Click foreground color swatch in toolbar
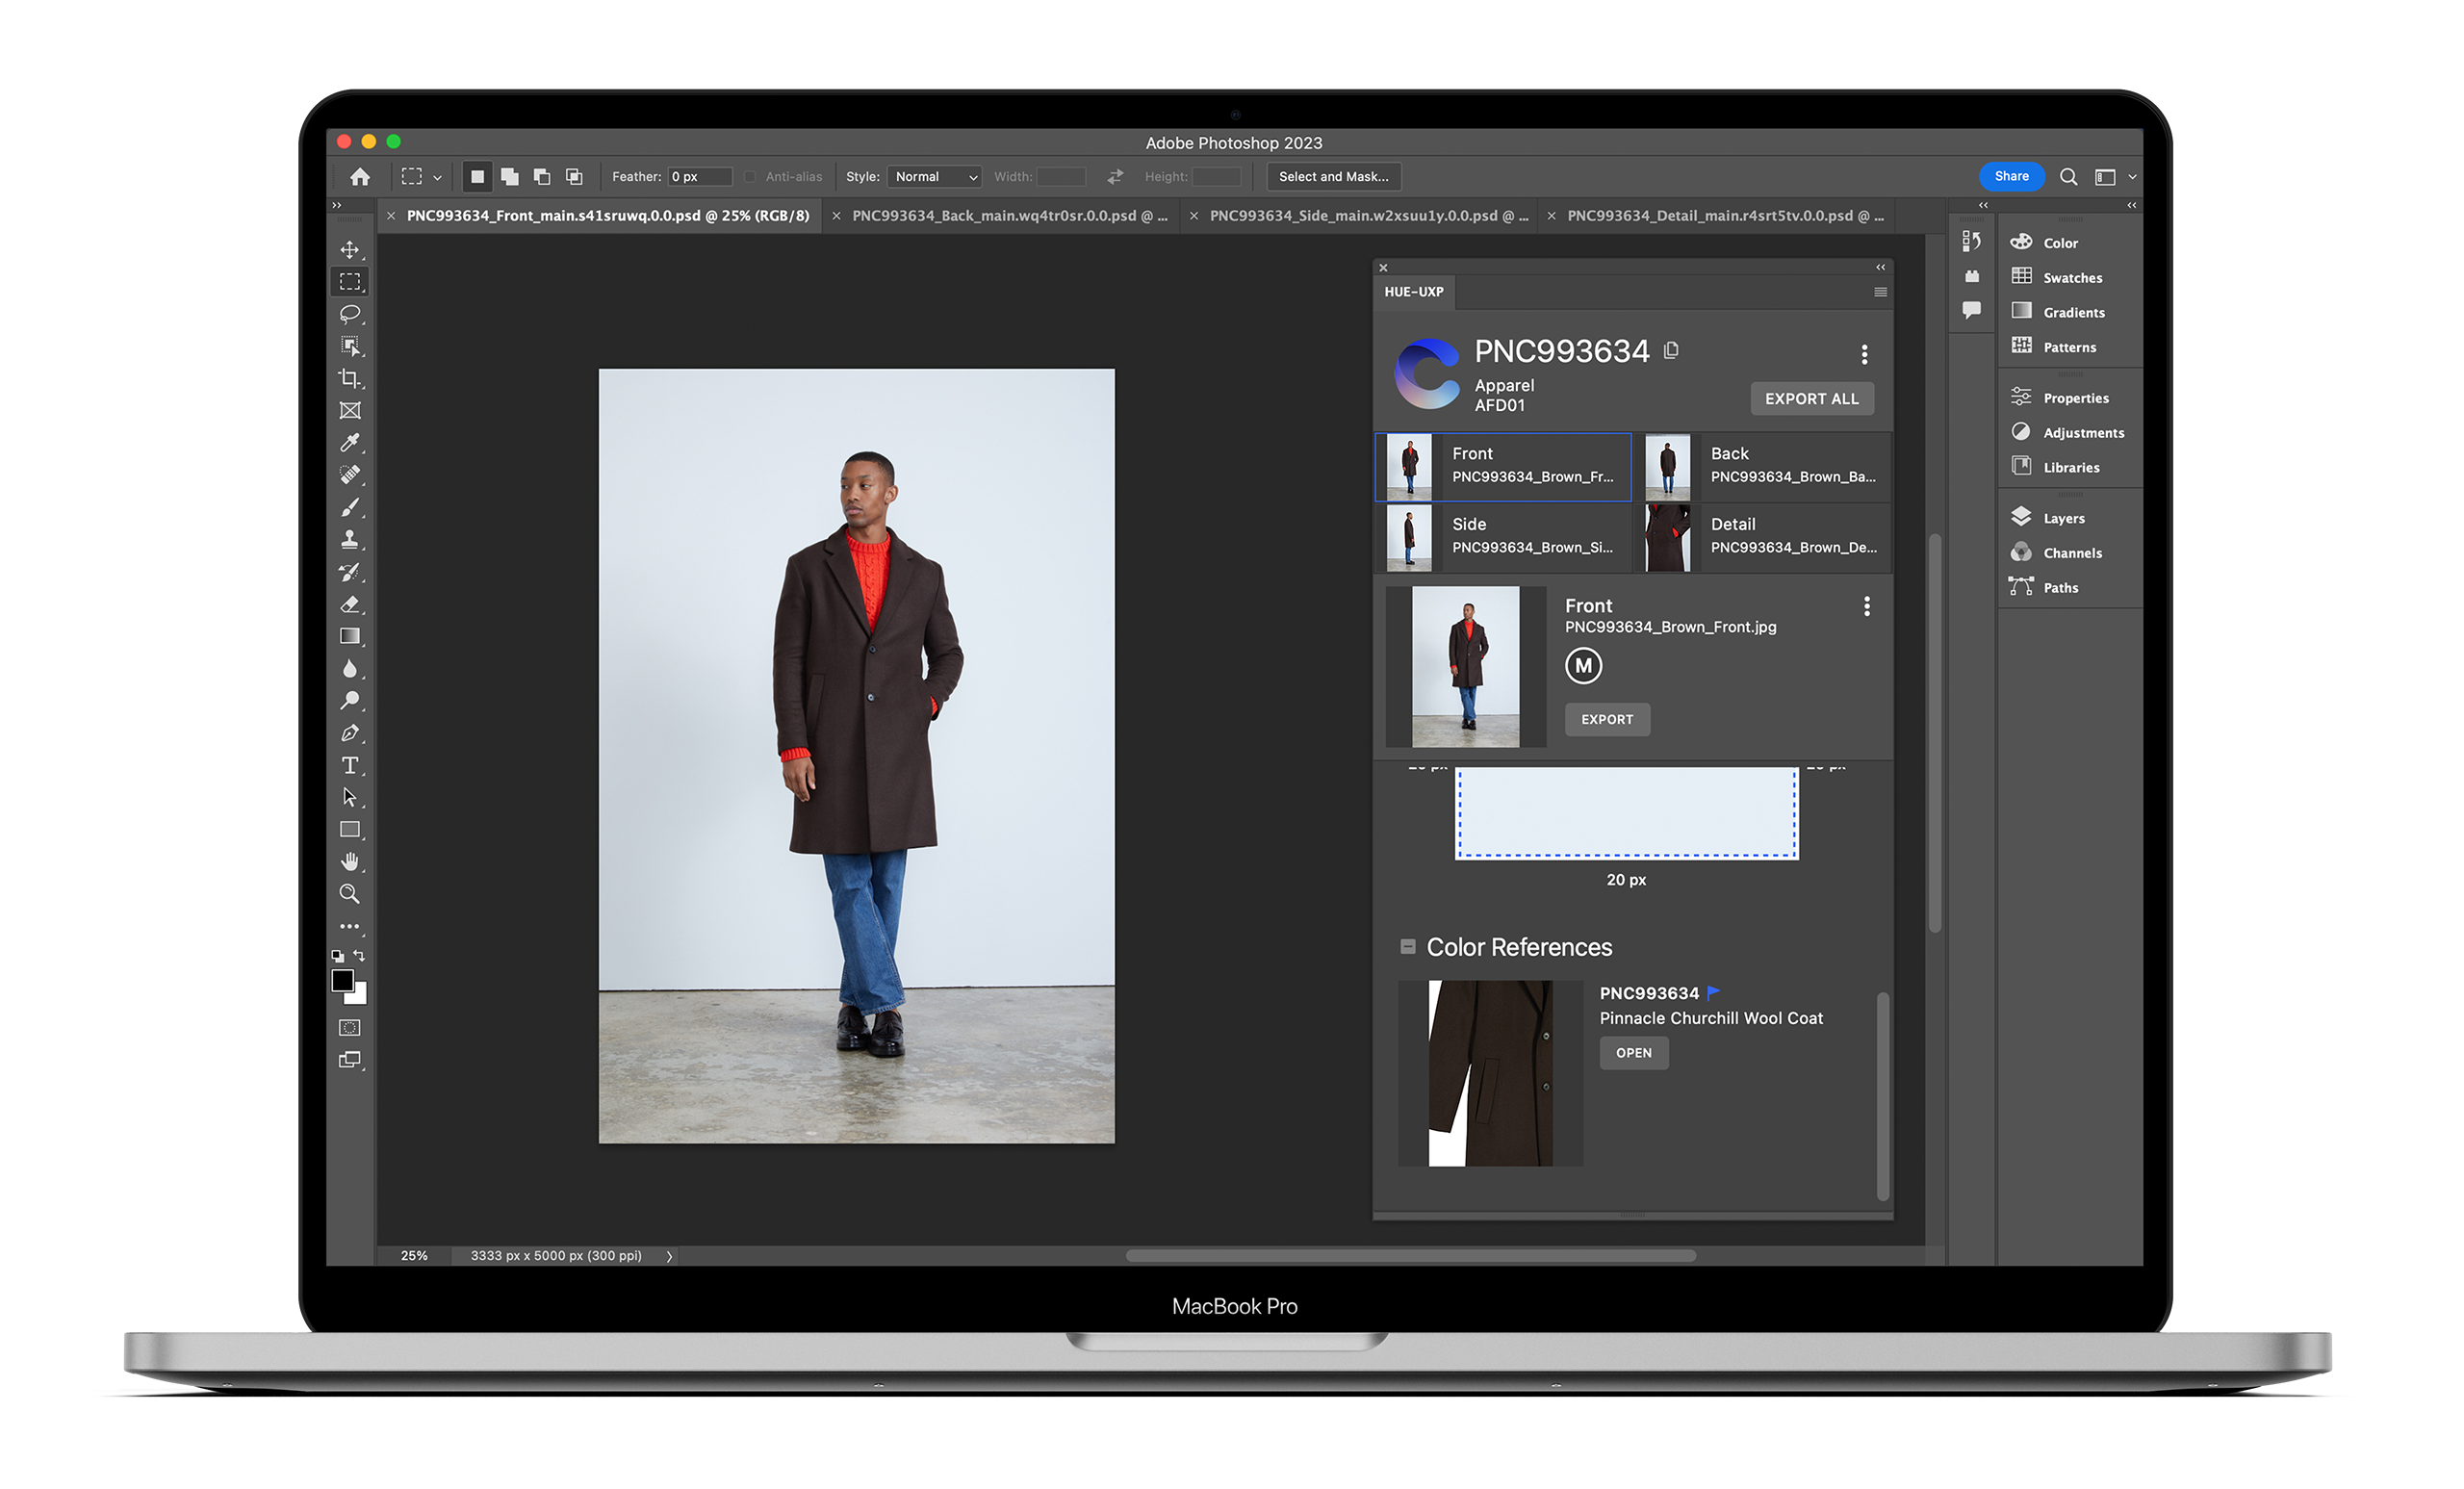Viewport: 2464px width, 1489px height. pos(345,982)
